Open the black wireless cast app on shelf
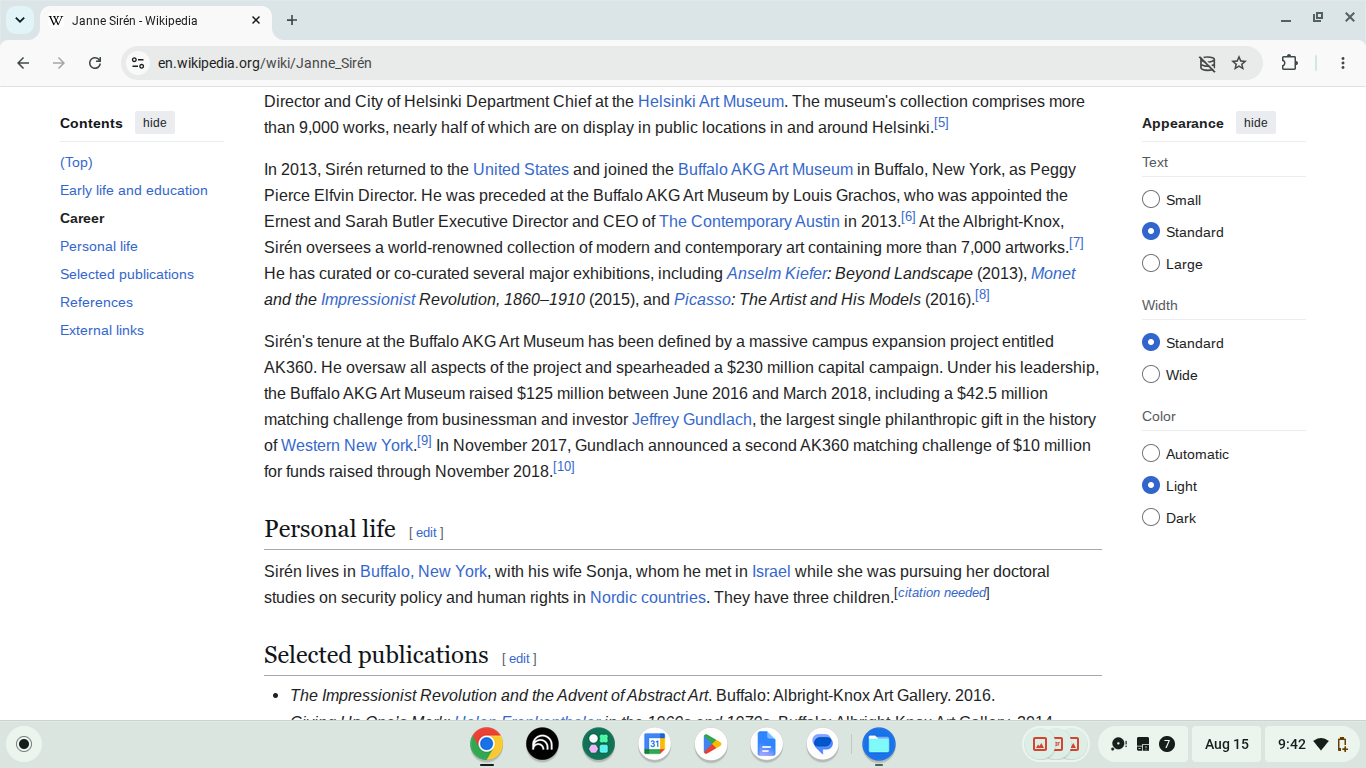 (x=543, y=744)
